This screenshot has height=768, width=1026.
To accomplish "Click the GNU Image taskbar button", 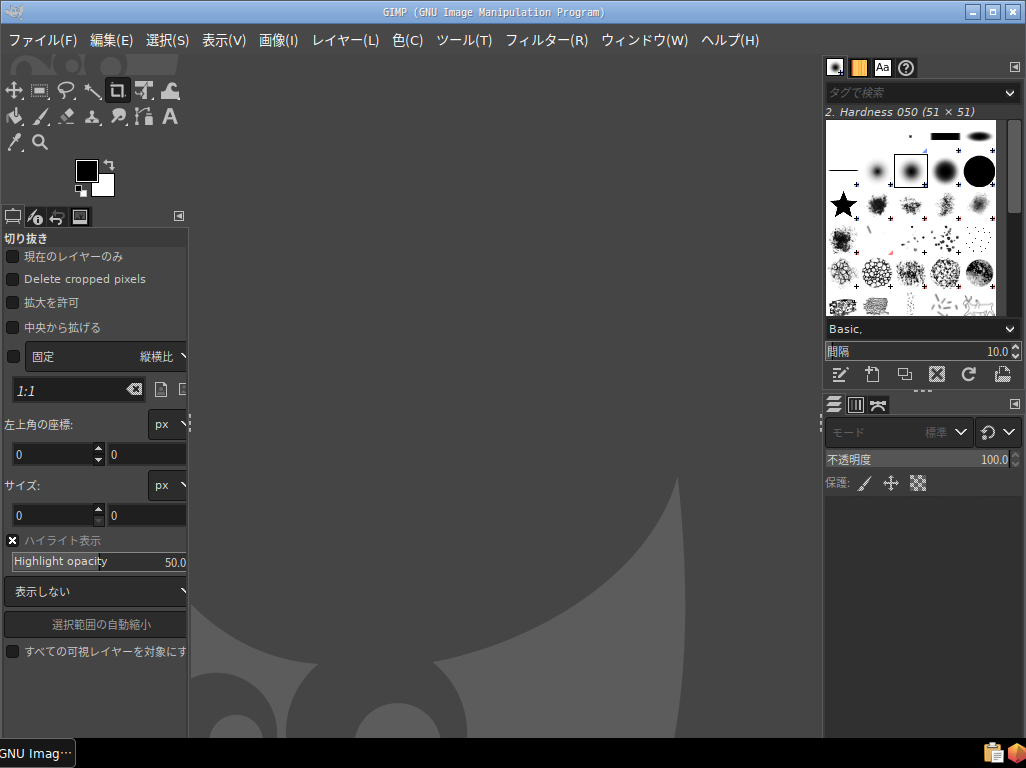I will point(37,754).
